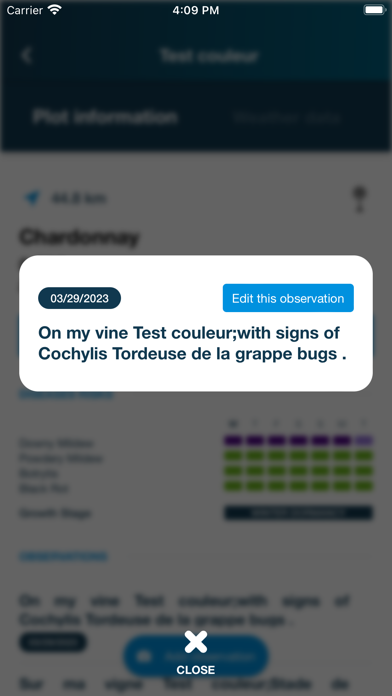The height and width of the screenshot is (696, 392).
Task: Click the map pin icon at right
Action: (359, 199)
